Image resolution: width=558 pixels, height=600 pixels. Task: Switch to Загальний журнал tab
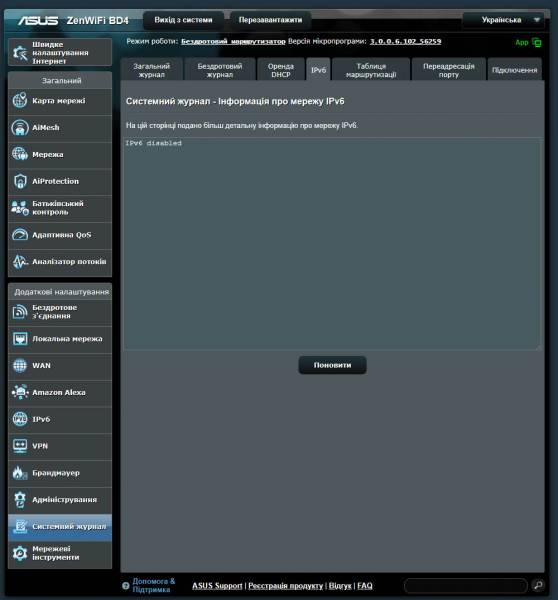coord(152,70)
